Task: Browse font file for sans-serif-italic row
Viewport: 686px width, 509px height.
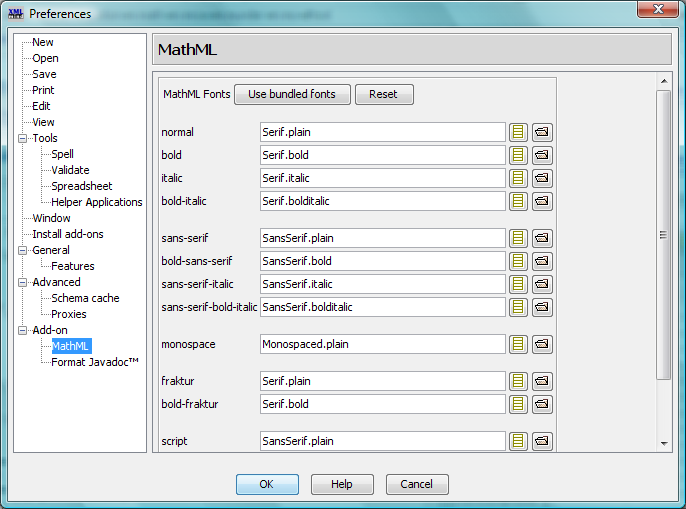Action: click(x=542, y=284)
